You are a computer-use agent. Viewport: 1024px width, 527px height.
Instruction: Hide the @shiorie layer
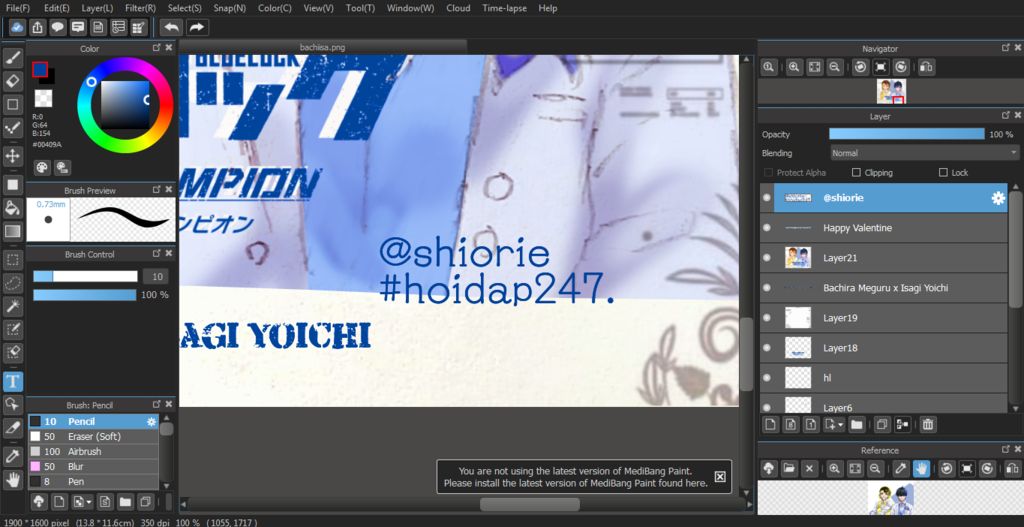point(767,198)
